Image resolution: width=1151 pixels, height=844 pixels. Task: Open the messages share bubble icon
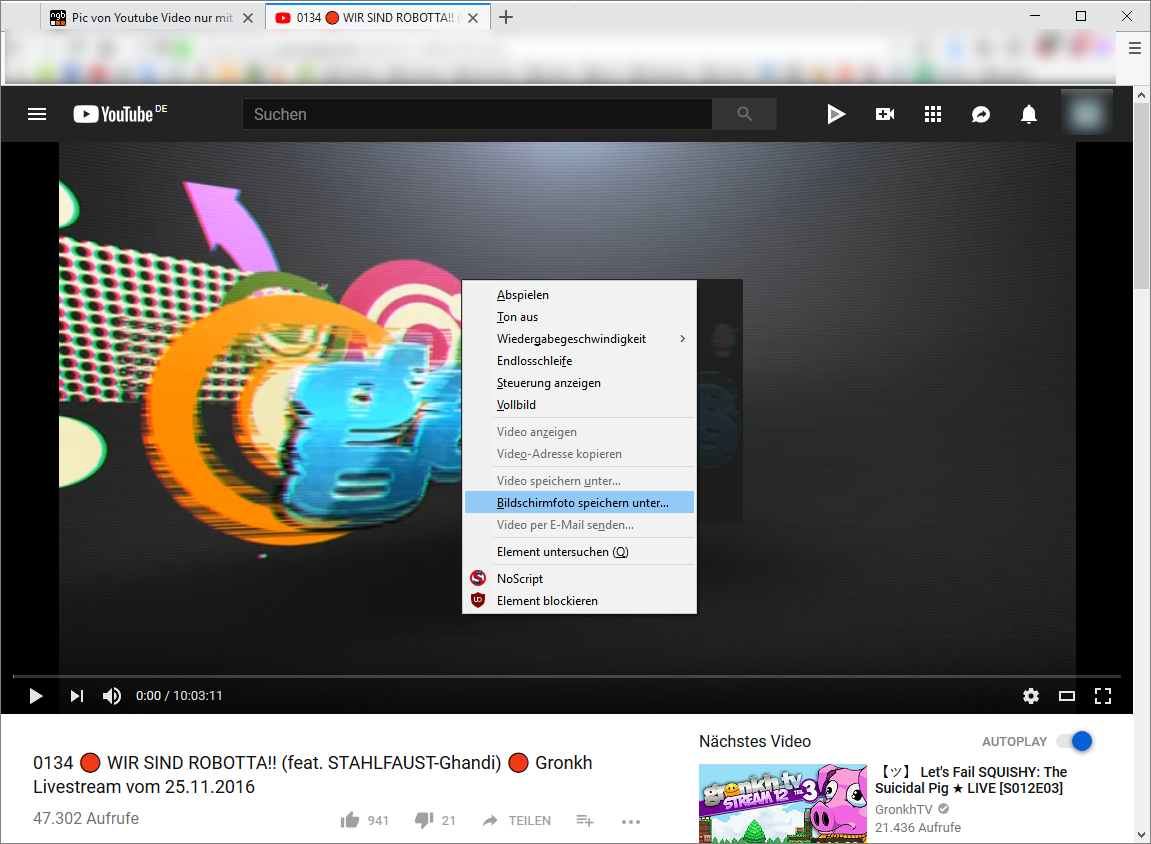pyautogui.click(x=981, y=114)
